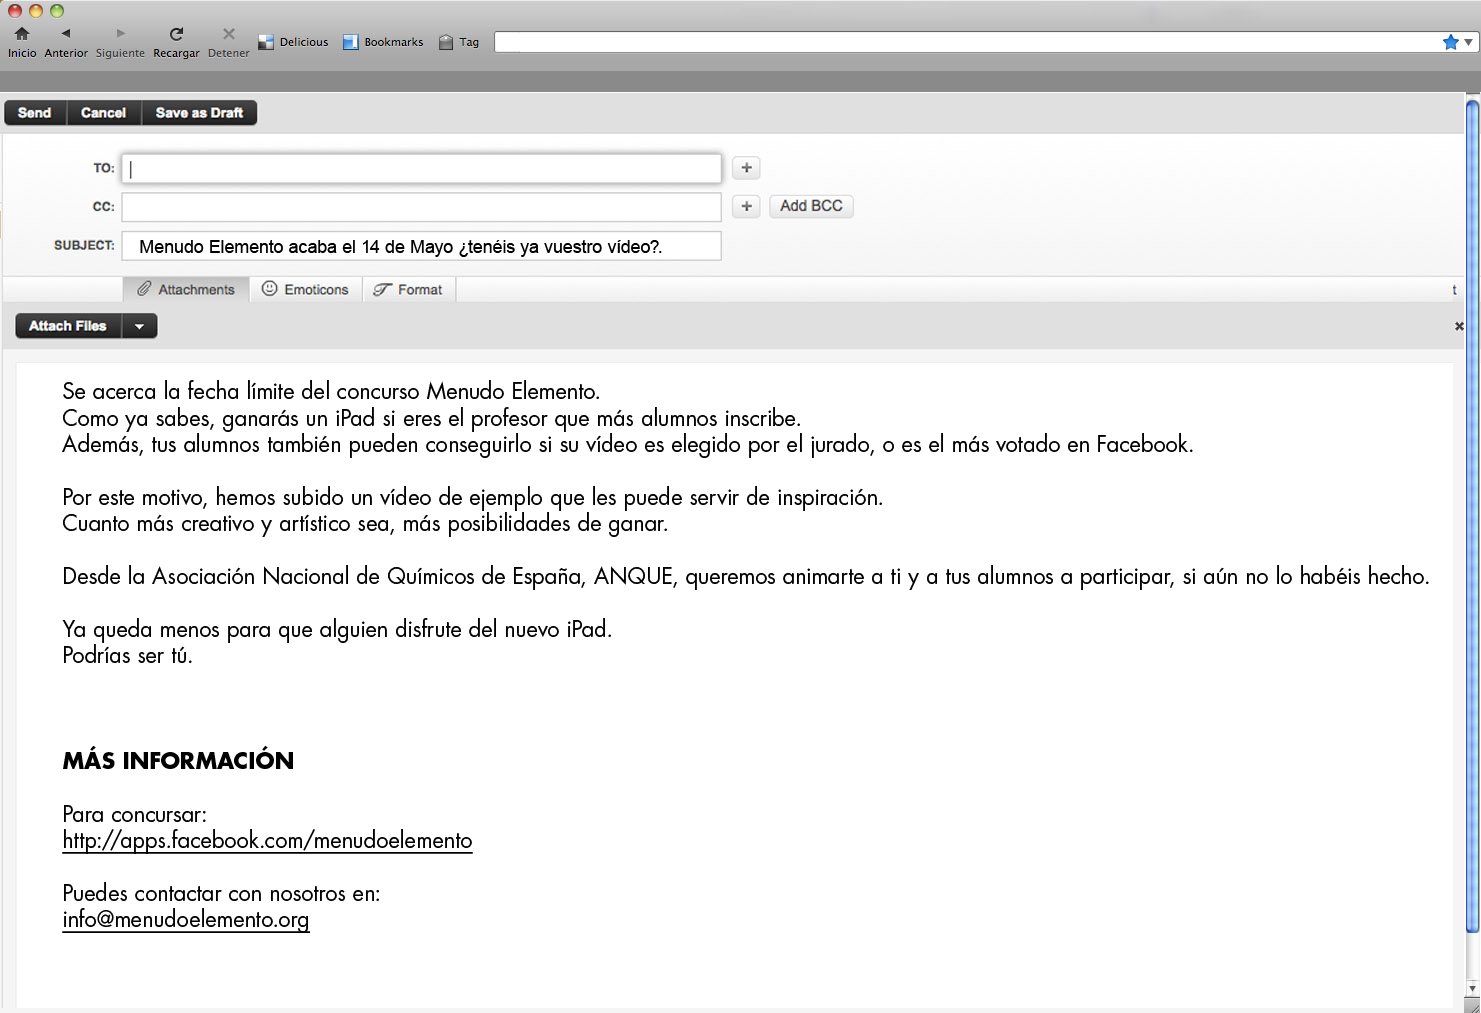The width and height of the screenshot is (1481, 1013).
Task: Go back with the Anterior arrow
Action: tap(66, 34)
